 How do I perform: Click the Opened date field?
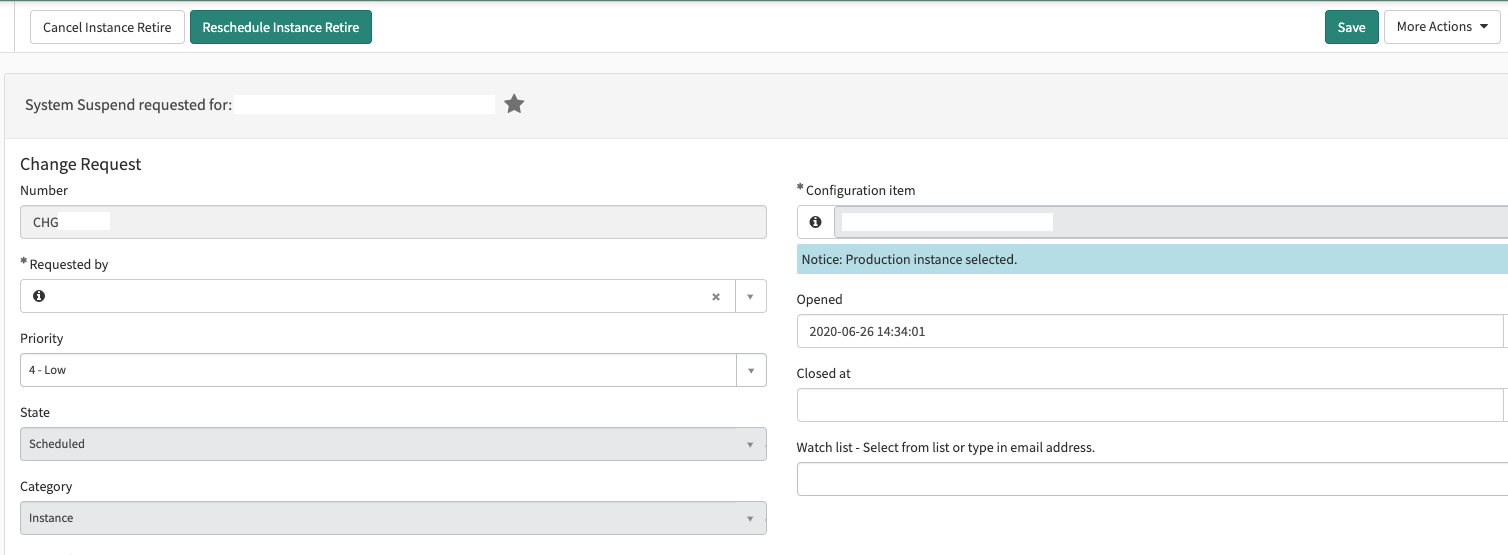click(x=1150, y=331)
